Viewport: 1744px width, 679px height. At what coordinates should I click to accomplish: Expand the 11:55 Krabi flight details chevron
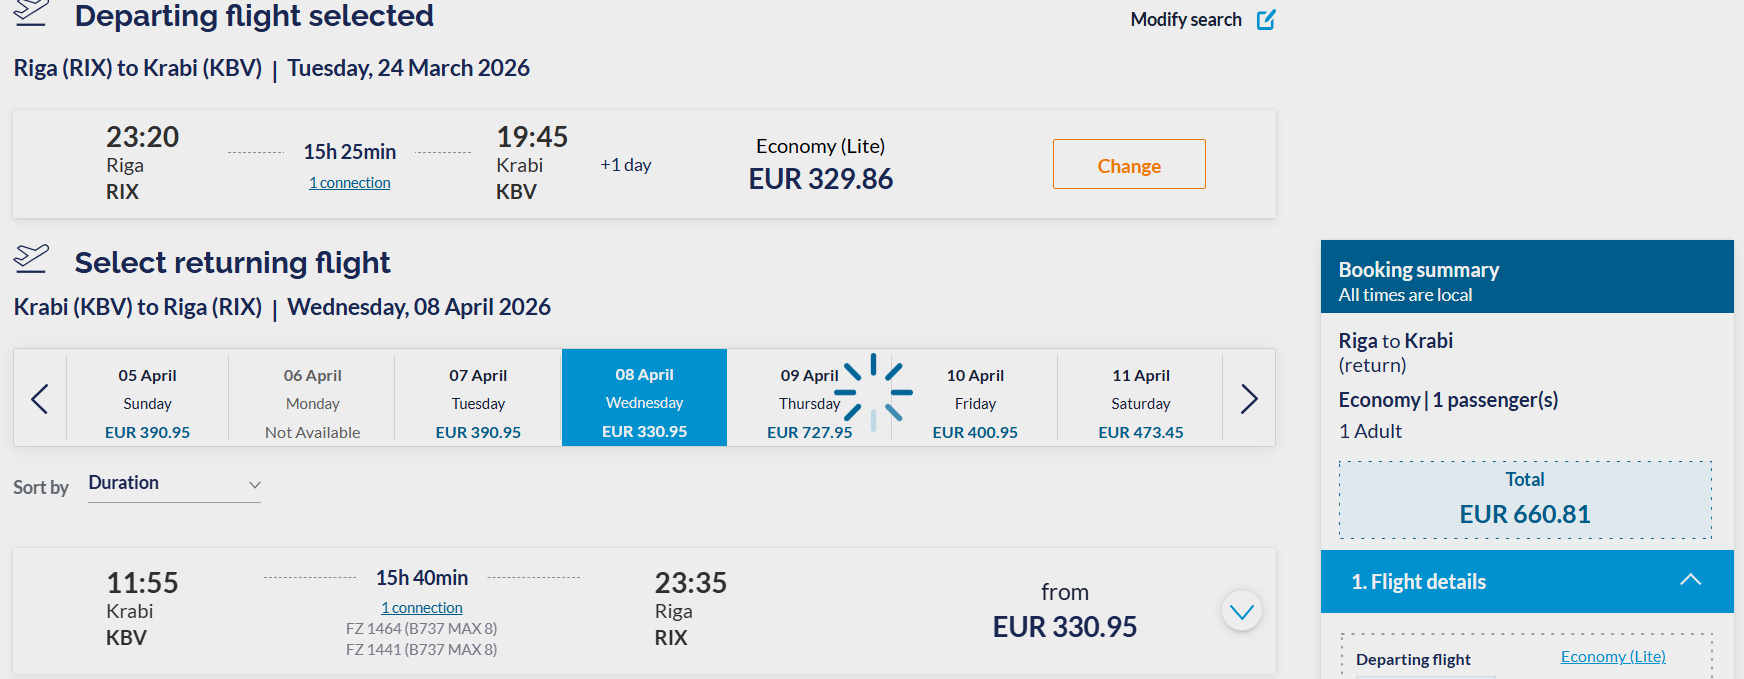(x=1242, y=611)
